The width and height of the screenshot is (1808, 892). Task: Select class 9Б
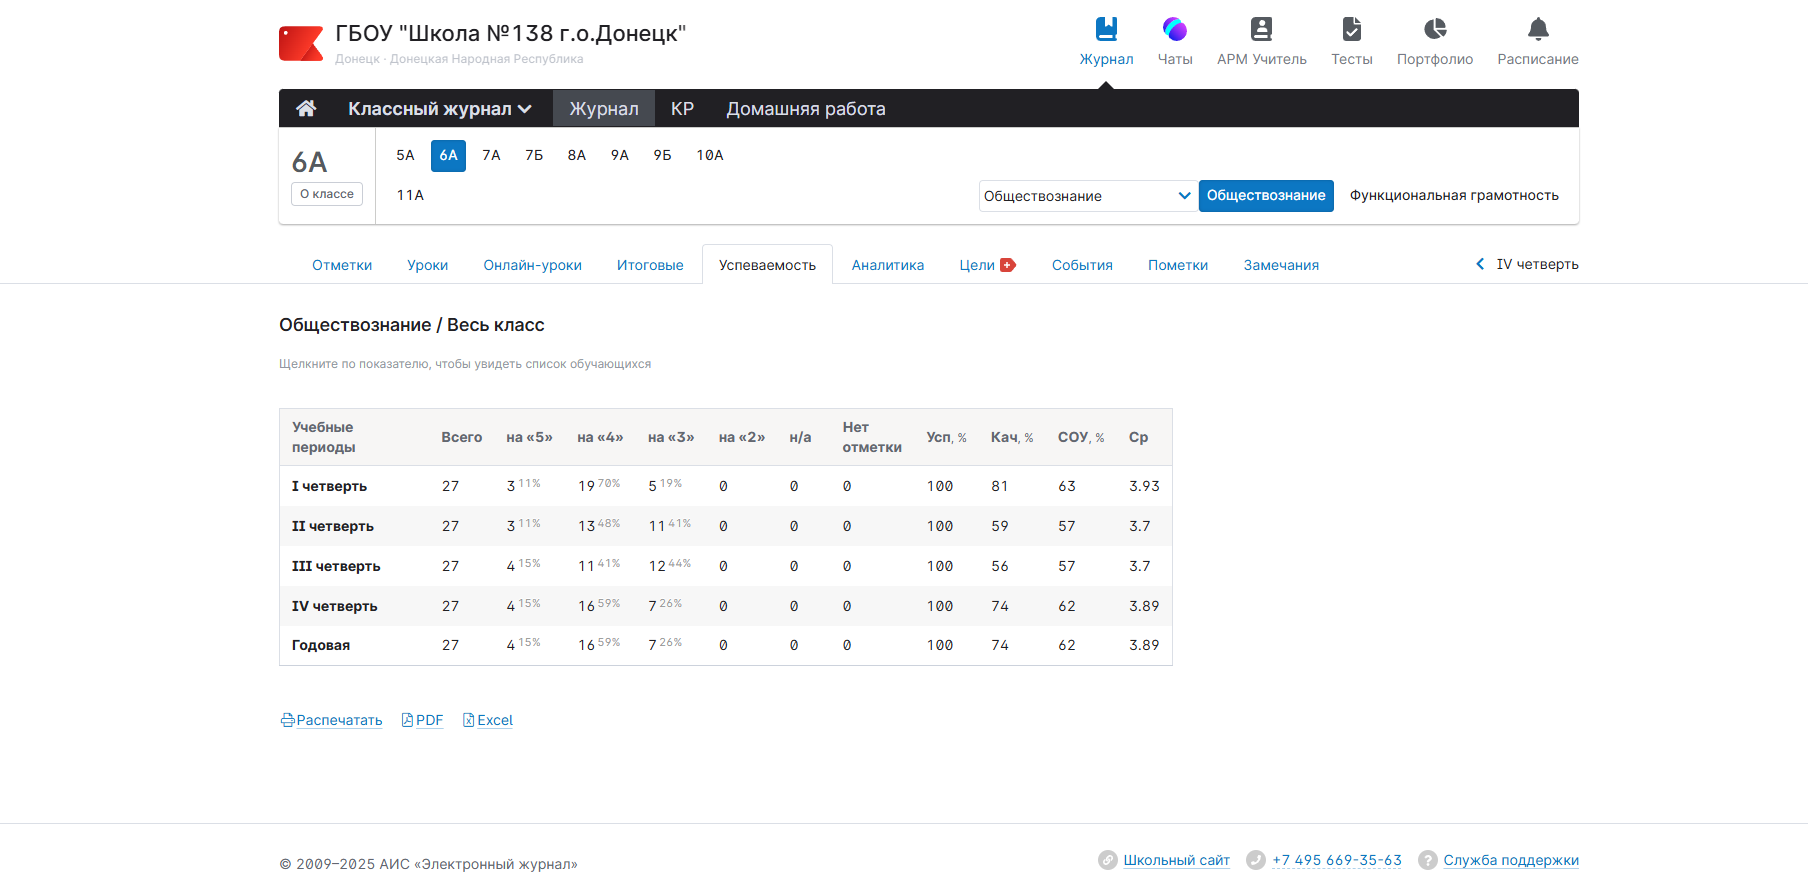(x=662, y=155)
